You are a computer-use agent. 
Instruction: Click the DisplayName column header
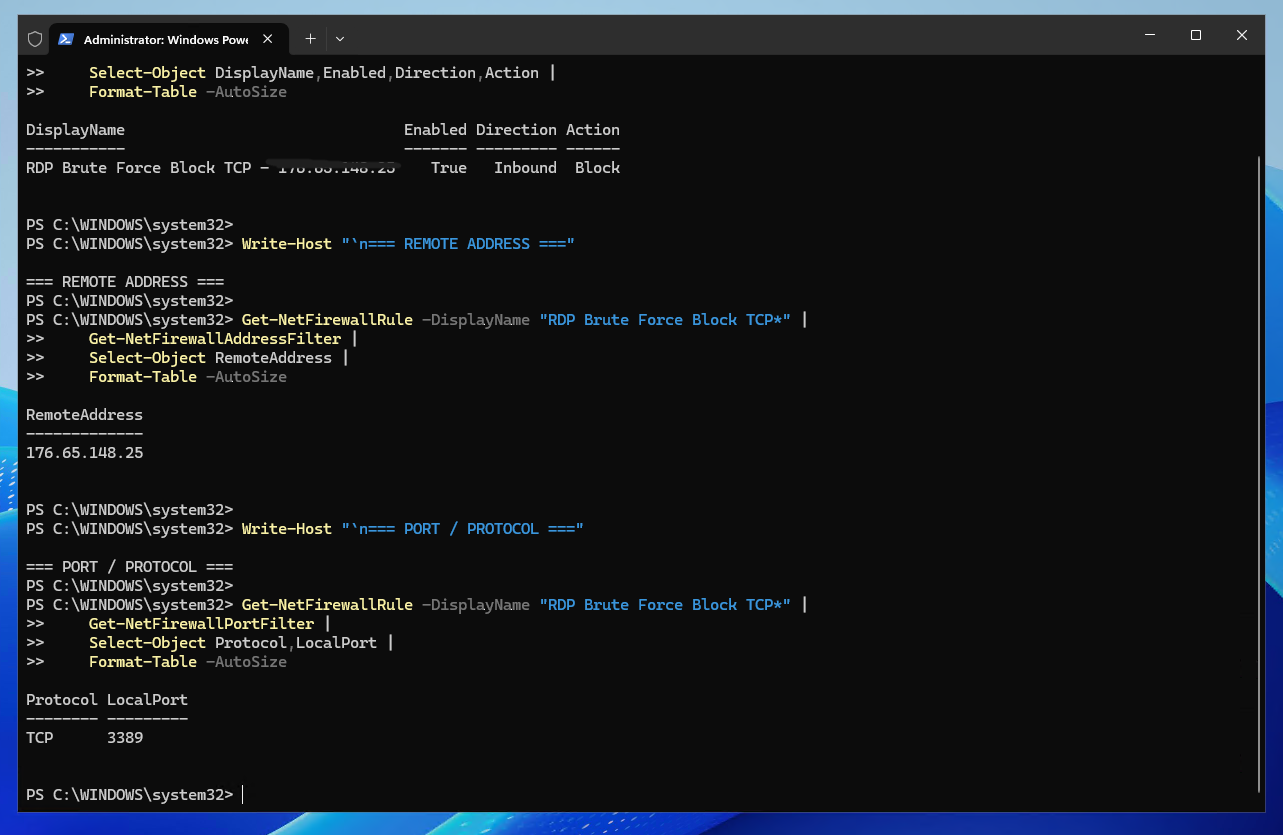(x=76, y=130)
